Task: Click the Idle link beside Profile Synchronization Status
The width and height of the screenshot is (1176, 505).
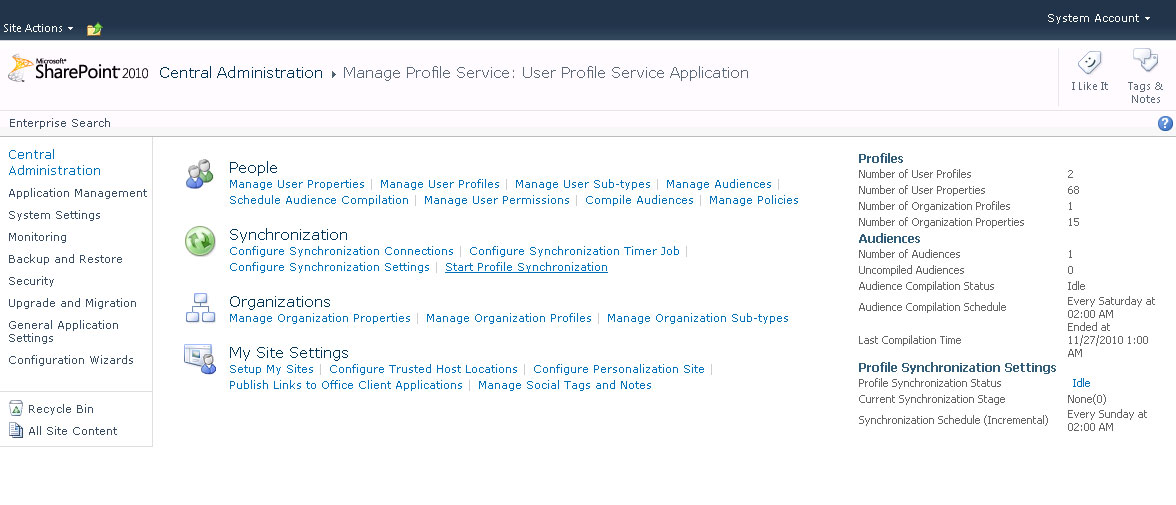Action: (x=1081, y=383)
